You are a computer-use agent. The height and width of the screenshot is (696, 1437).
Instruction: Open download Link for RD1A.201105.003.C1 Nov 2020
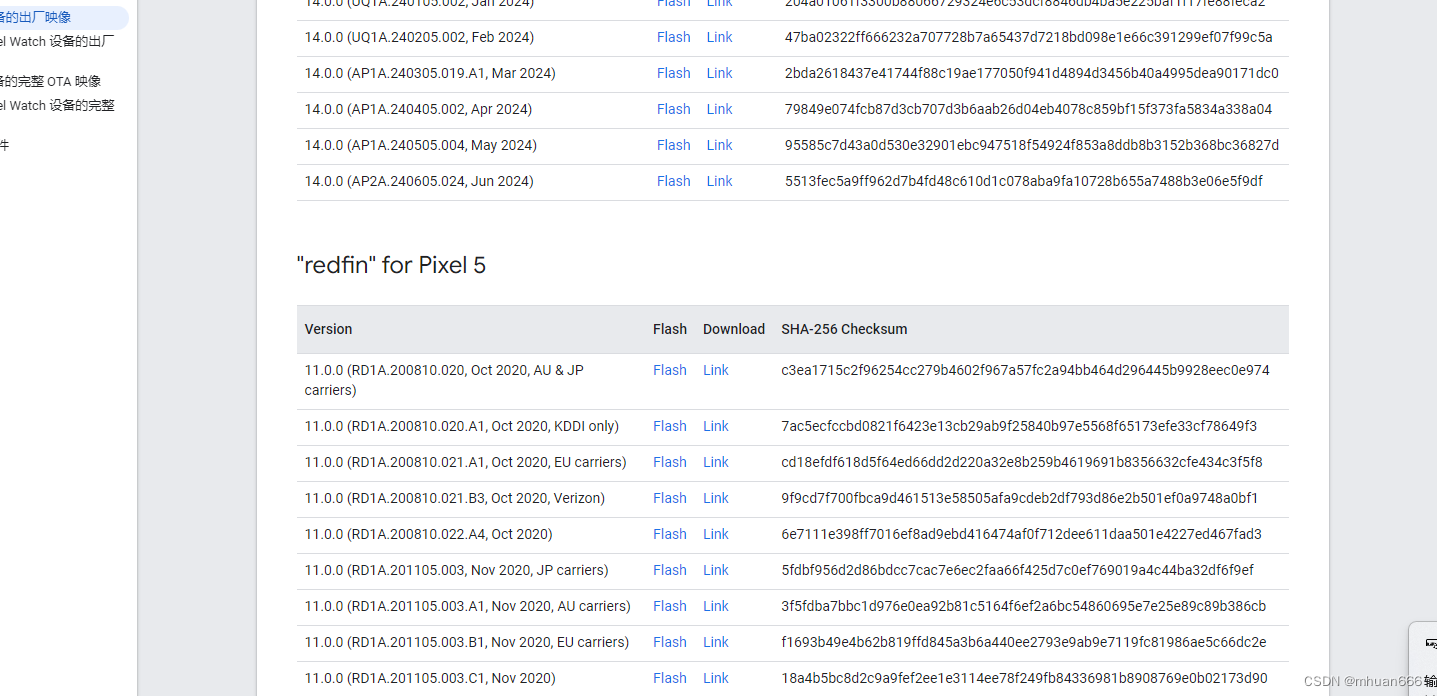[x=715, y=678]
